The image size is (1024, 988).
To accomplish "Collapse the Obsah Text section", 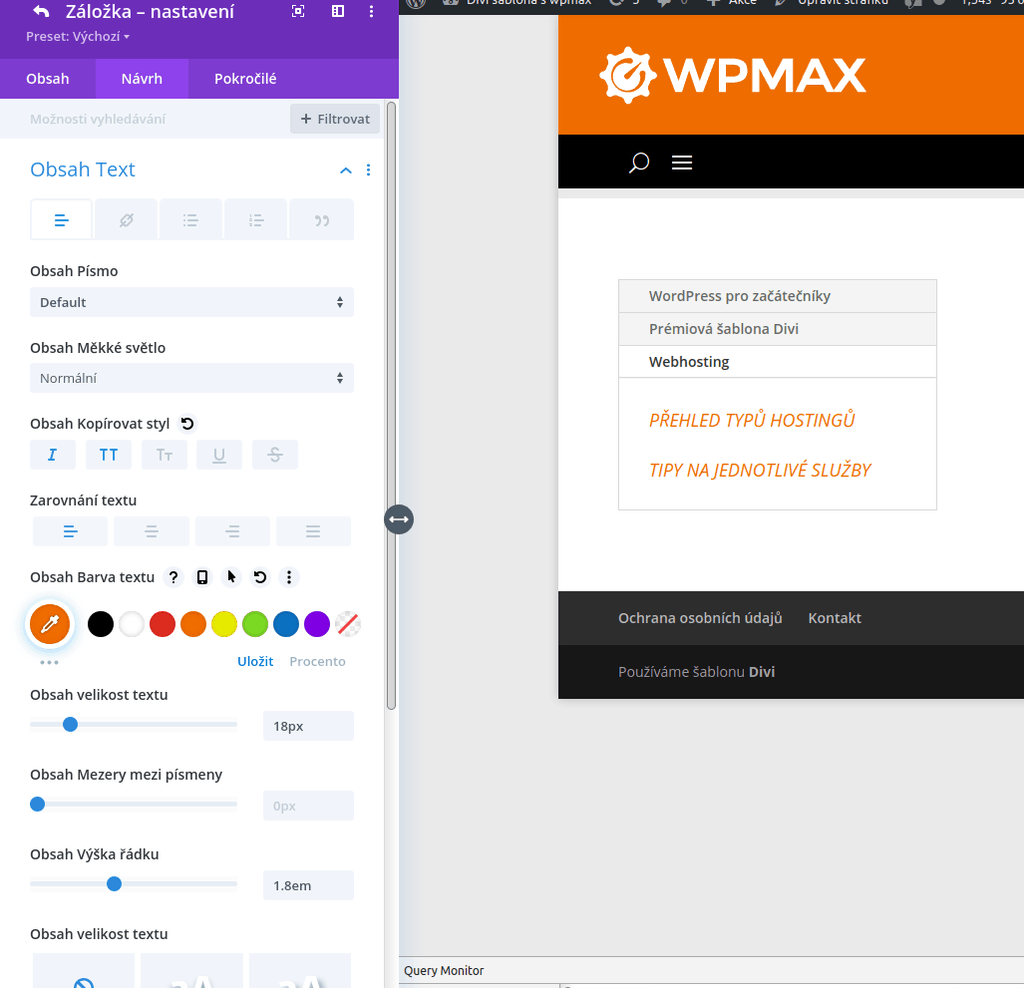I will point(346,170).
